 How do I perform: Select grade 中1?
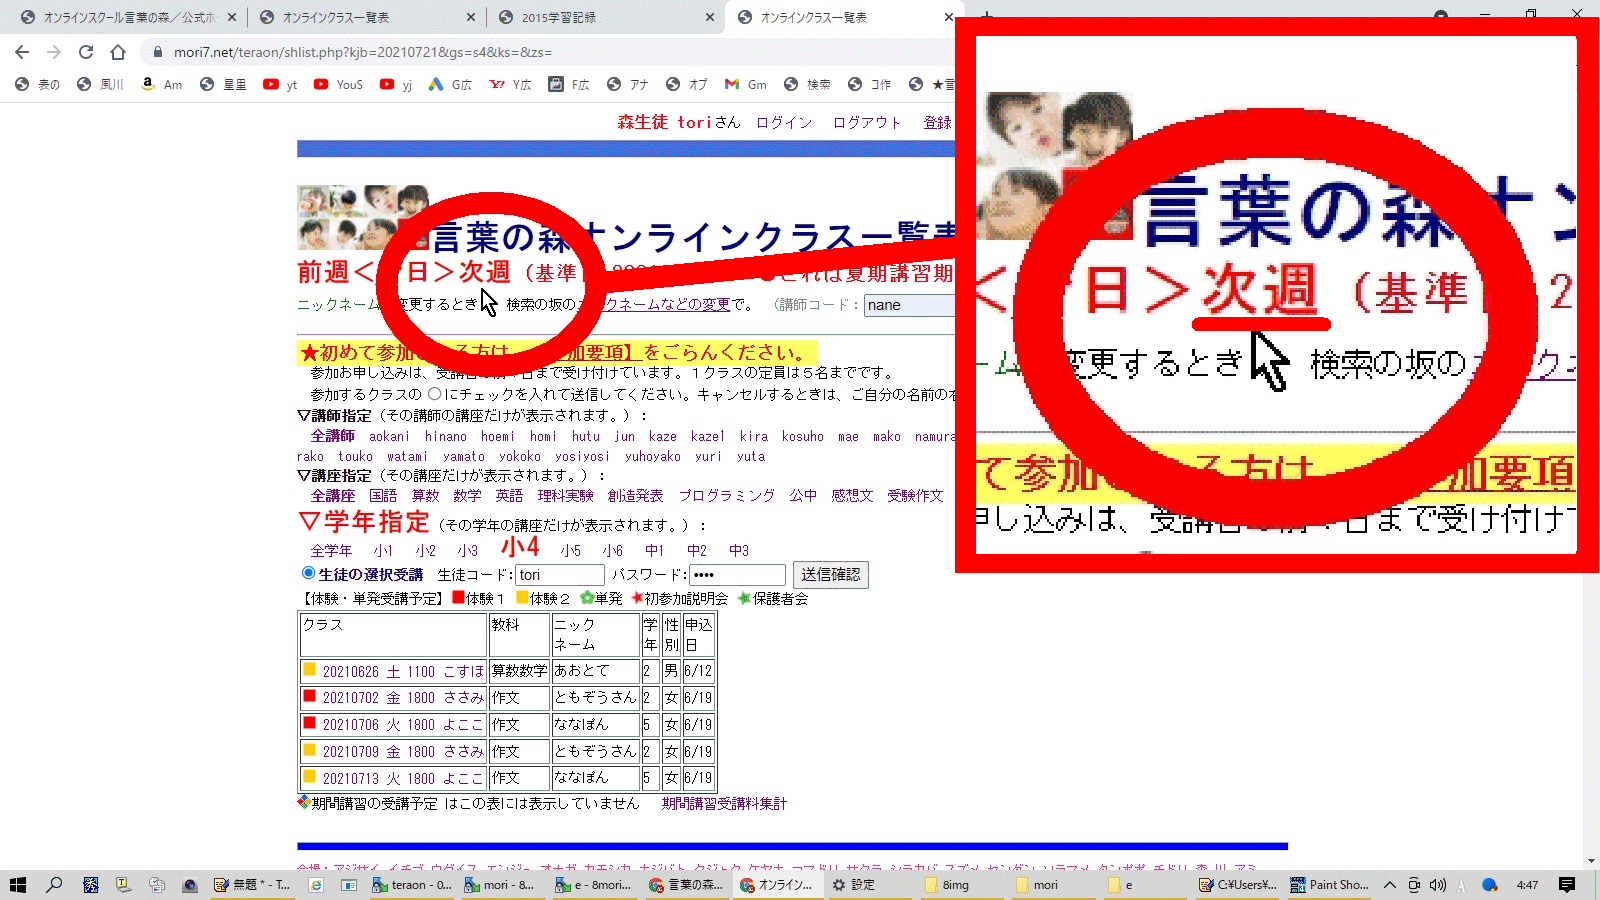(x=655, y=550)
